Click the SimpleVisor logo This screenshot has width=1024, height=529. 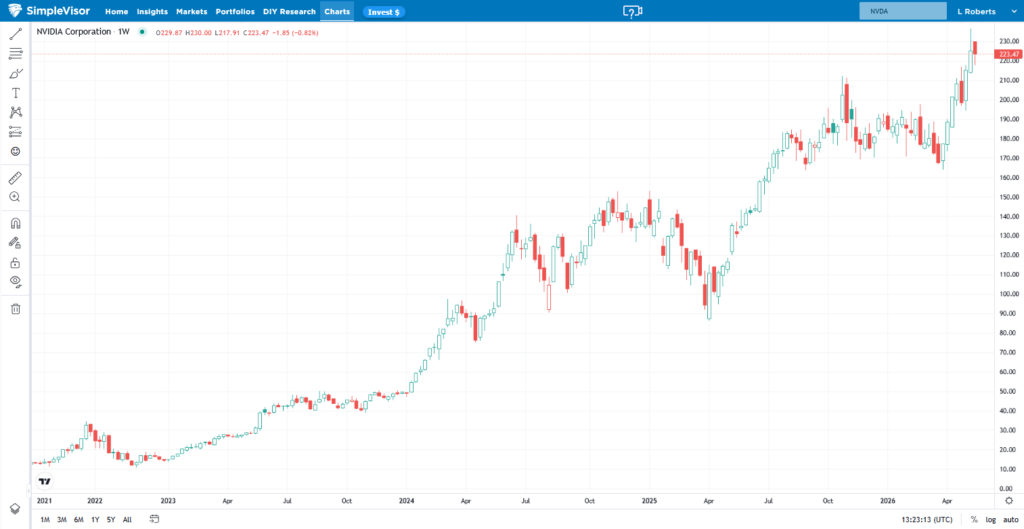49,11
